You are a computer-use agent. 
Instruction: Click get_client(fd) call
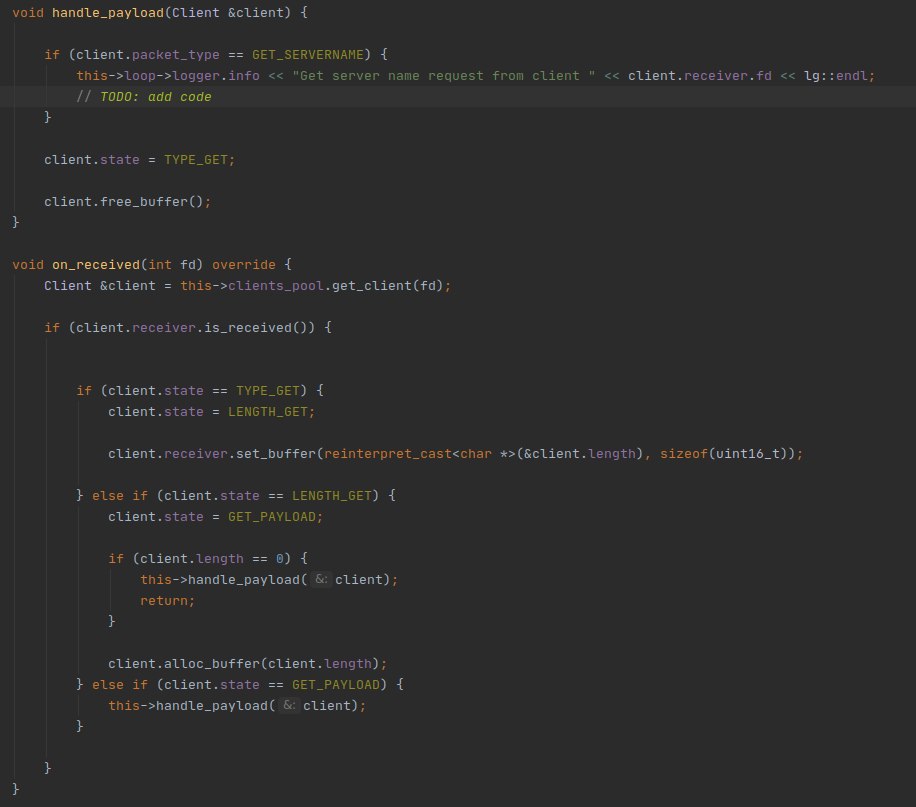(388, 286)
